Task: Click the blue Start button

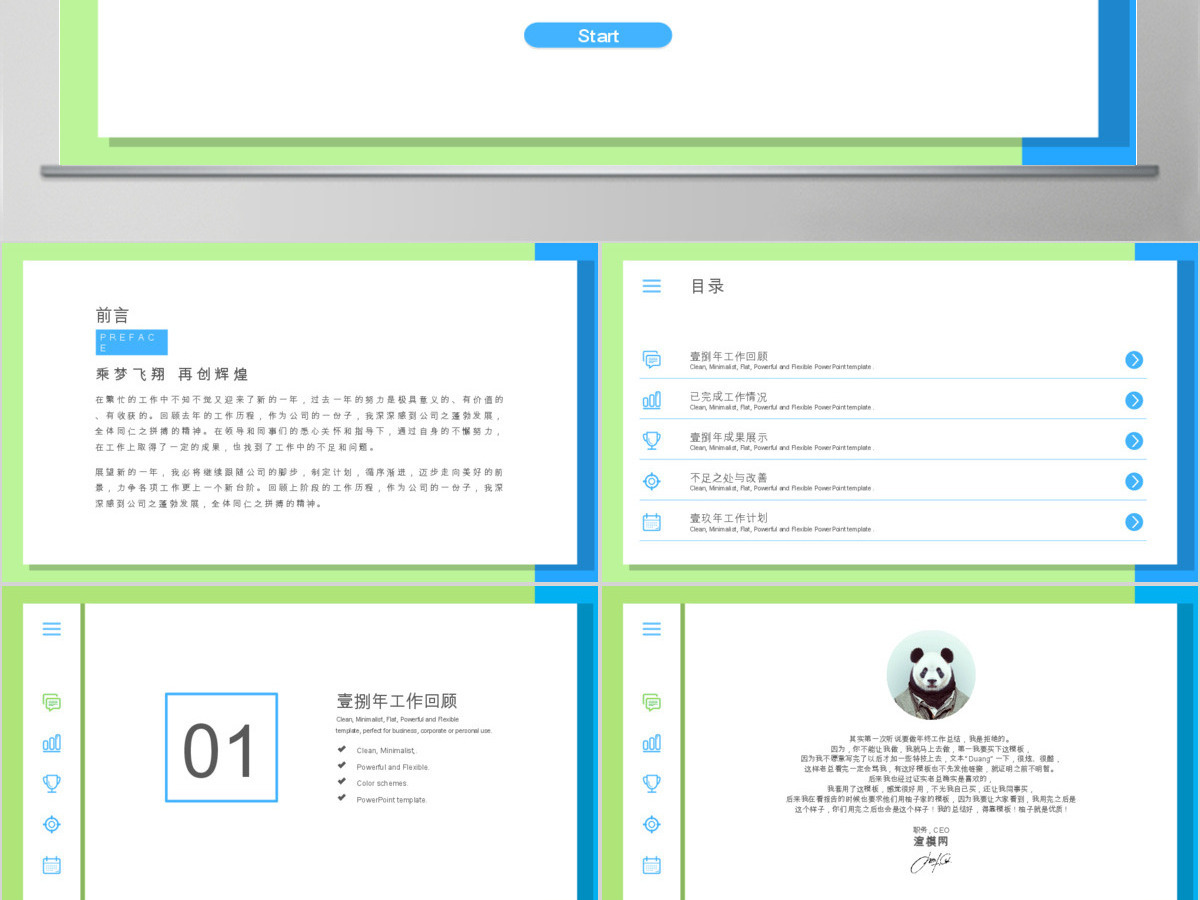Action: (x=598, y=36)
